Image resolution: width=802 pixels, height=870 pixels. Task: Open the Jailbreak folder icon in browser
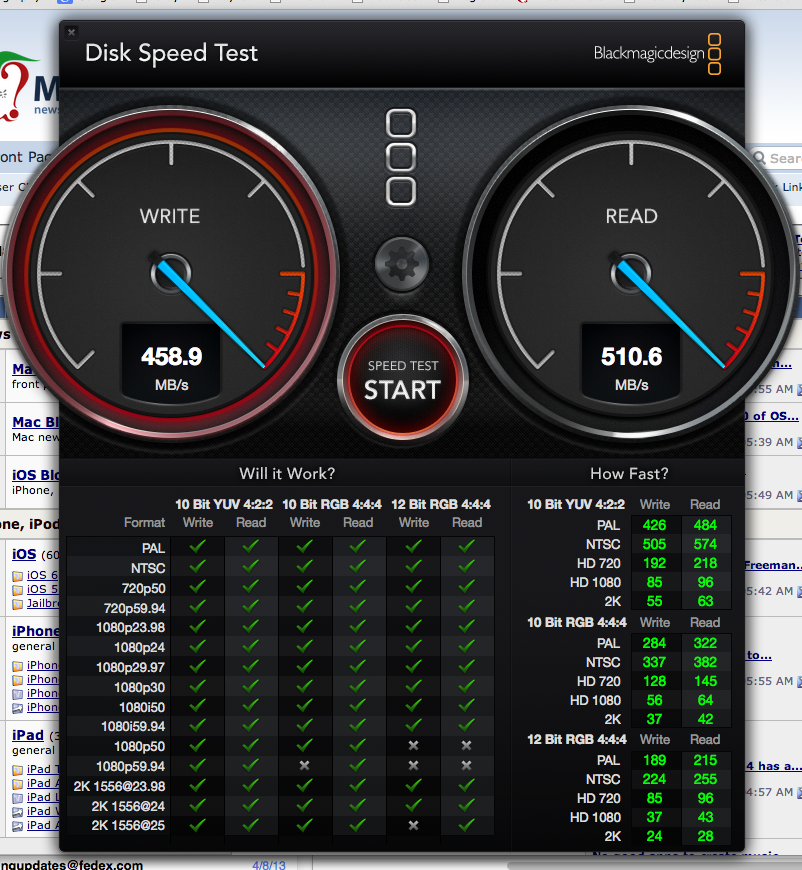tap(18, 604)
